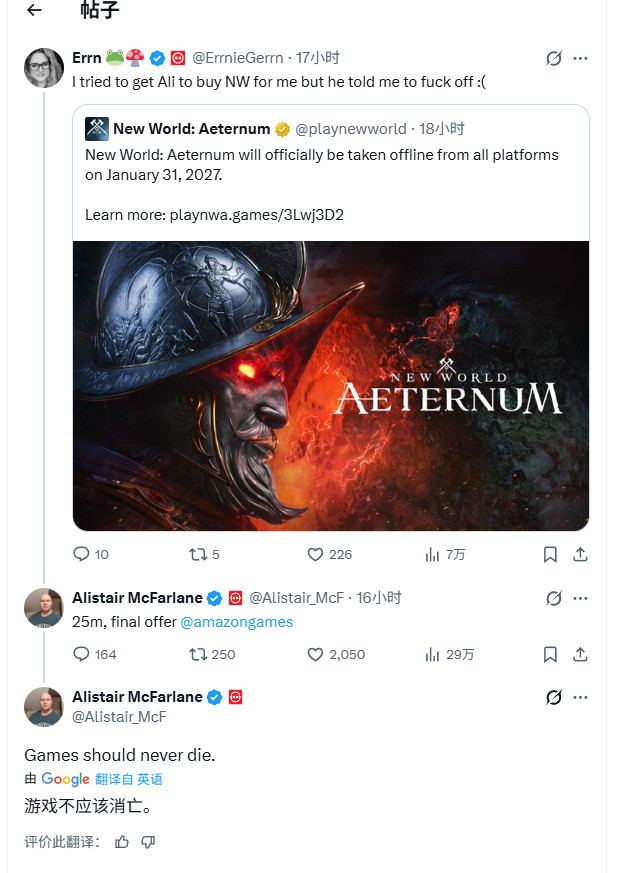Click the back arrow icon
Viewport: 620px width, 873px height.
pyautogui.click(x=35, y=11)
